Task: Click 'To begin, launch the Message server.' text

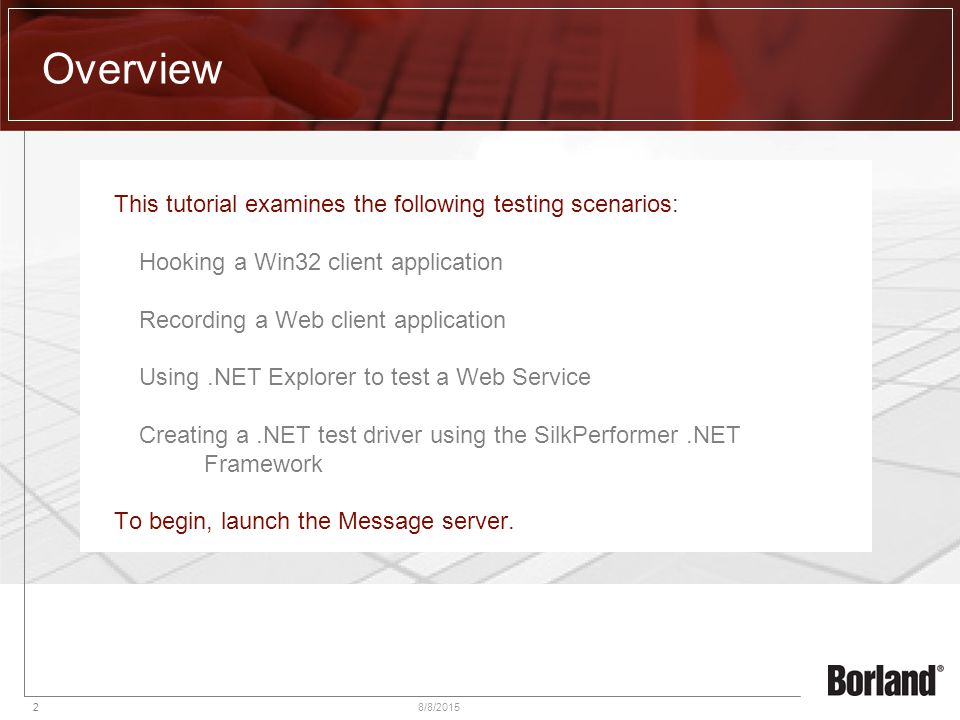Action: (313, 521)
